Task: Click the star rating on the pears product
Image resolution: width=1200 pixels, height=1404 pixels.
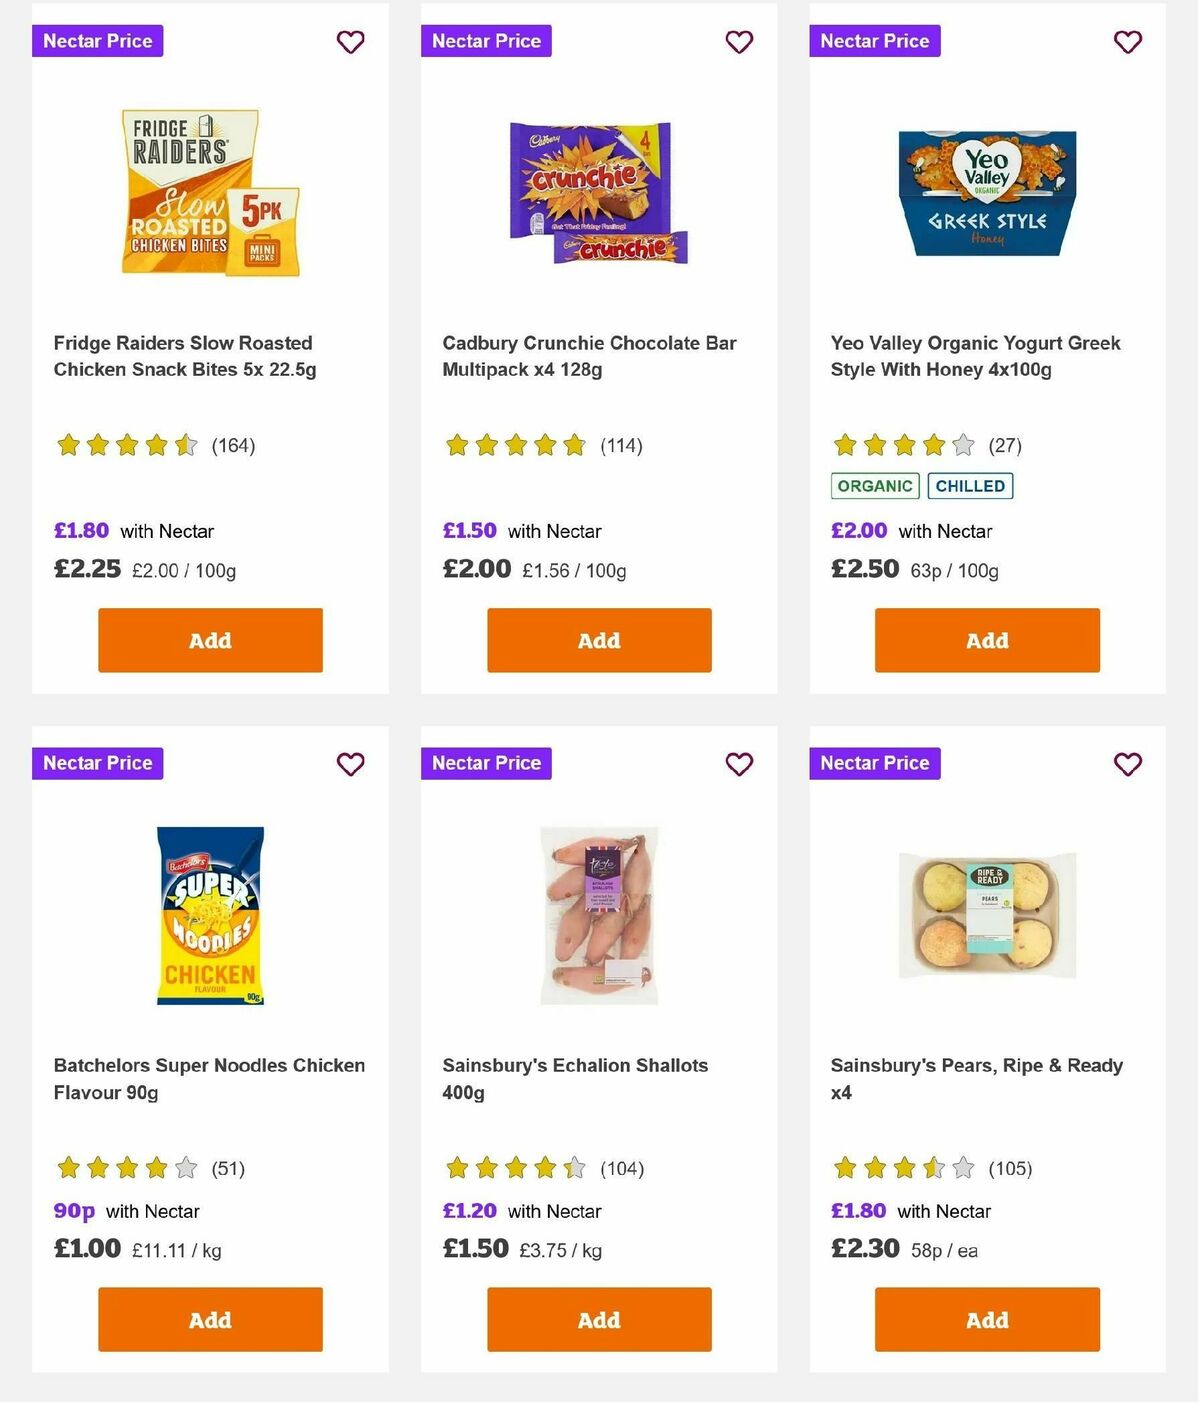Action: (900, 1167)
